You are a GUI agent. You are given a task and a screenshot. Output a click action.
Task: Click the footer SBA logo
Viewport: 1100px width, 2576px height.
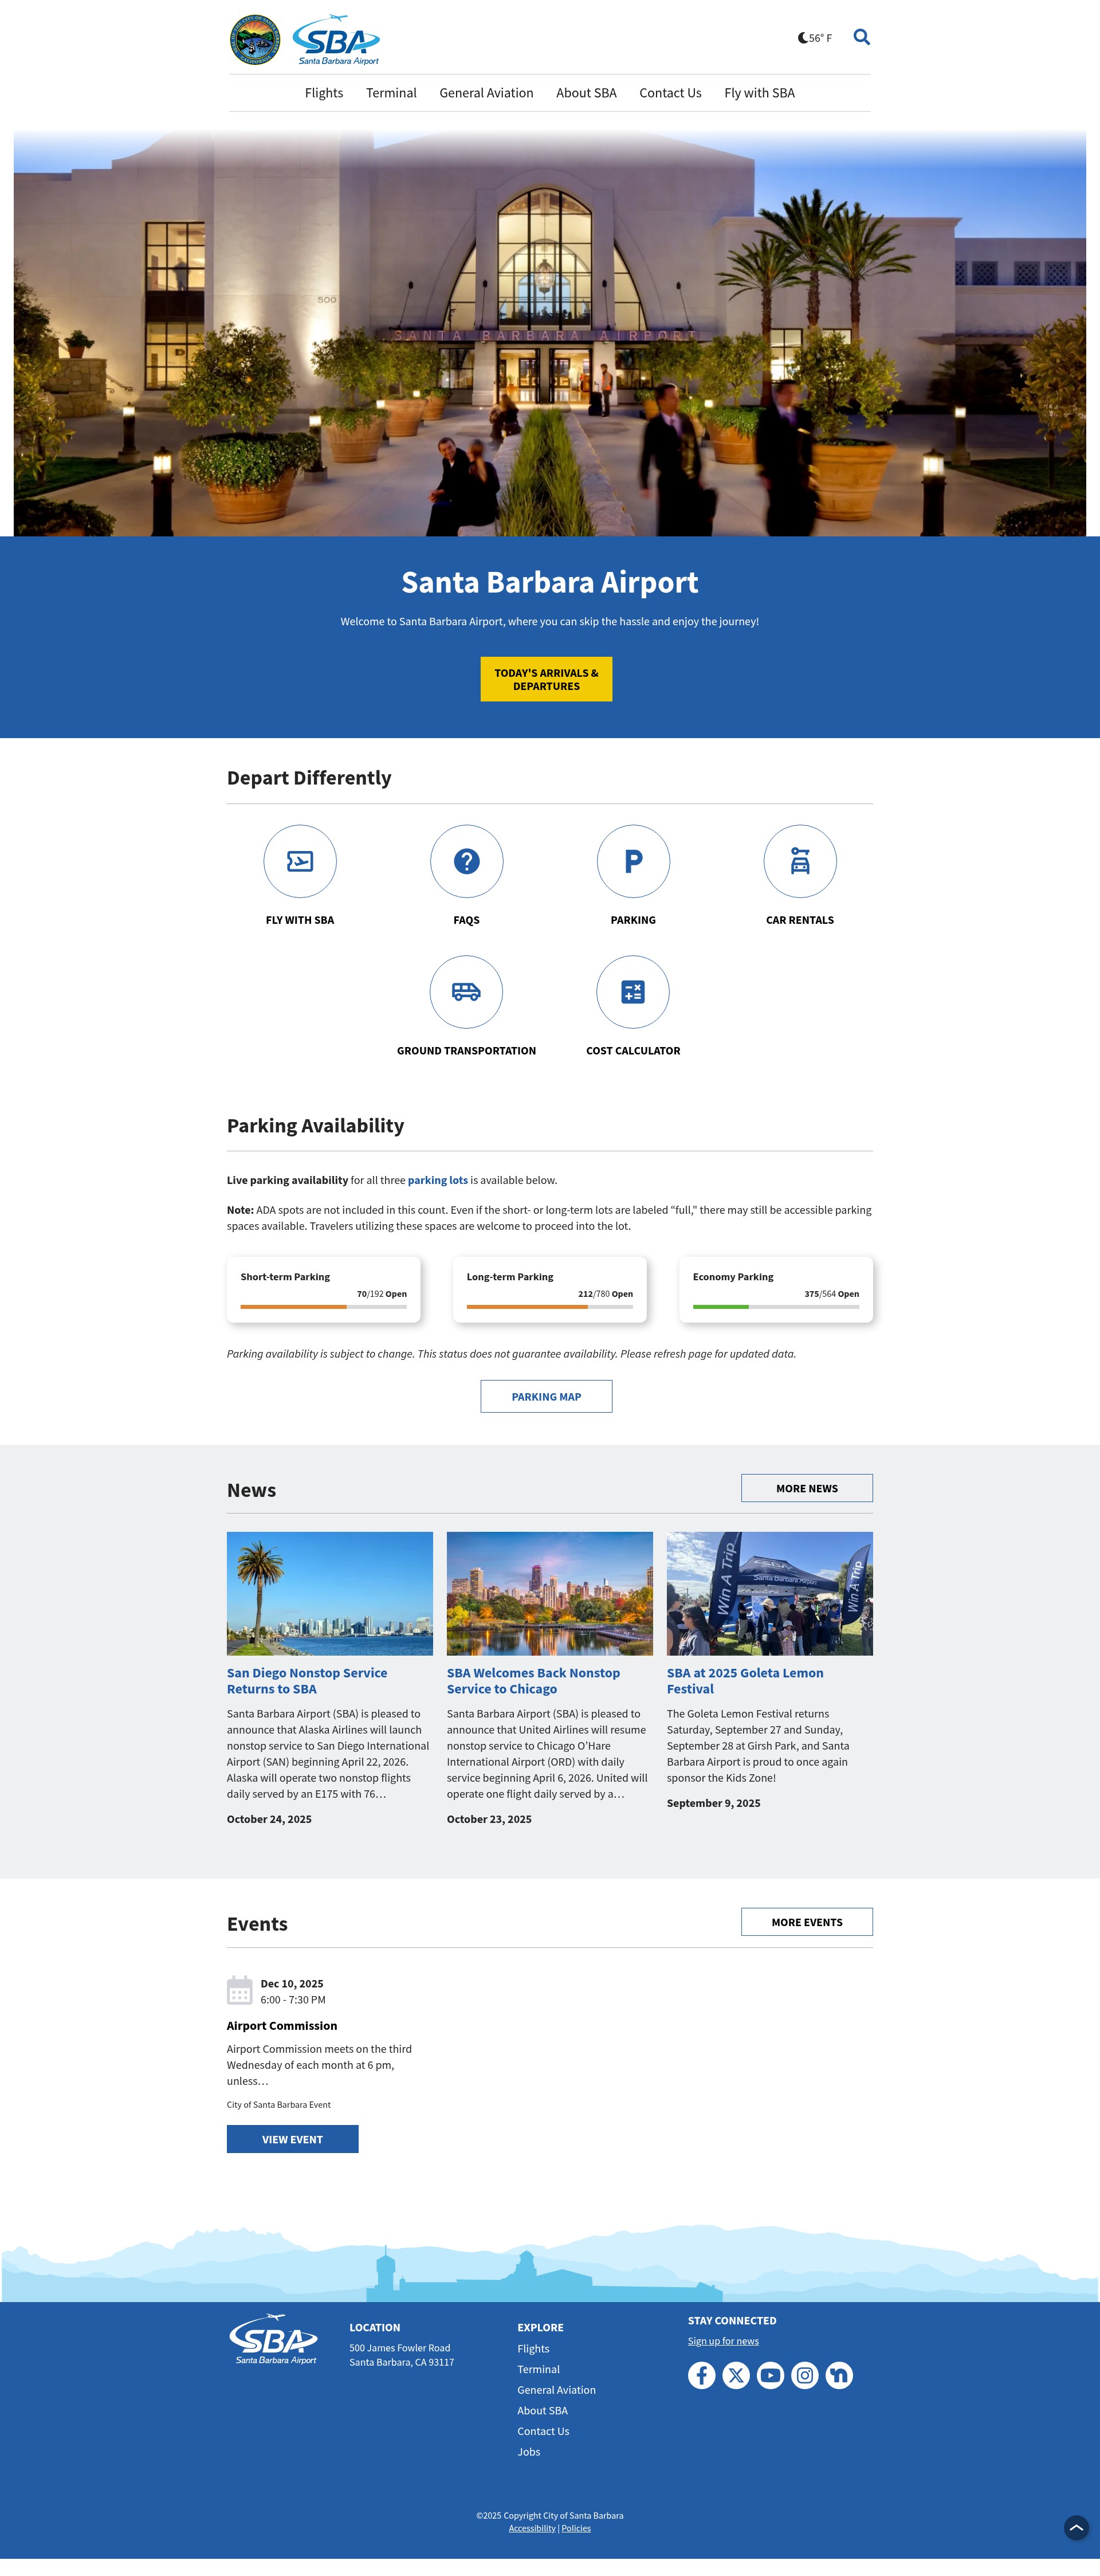tap(273, 2339)
